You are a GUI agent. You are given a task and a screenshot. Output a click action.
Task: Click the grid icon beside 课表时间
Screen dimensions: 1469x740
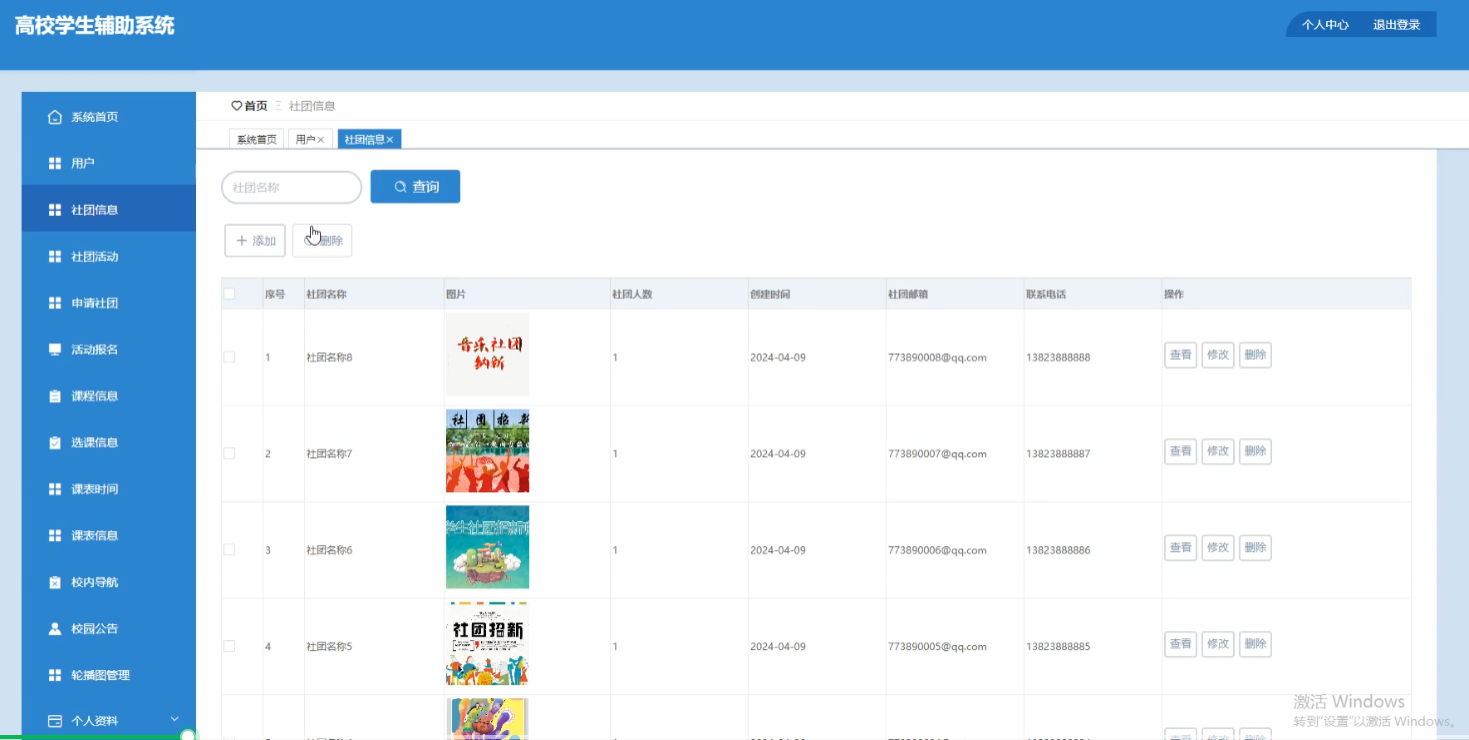(x=55, y=489)
